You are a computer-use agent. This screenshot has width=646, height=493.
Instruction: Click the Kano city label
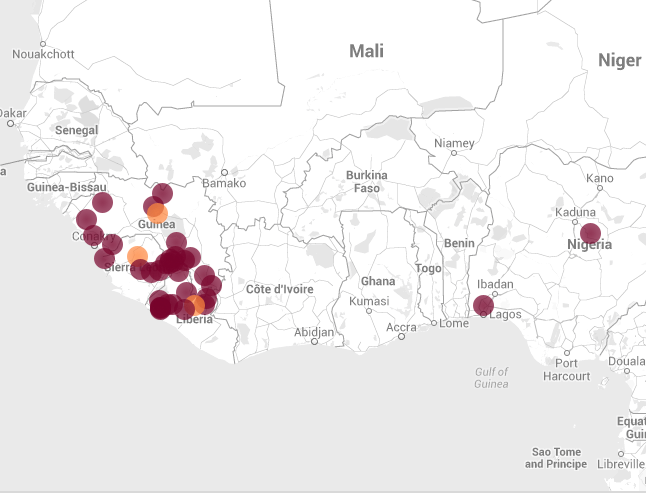tap(600, 178)
